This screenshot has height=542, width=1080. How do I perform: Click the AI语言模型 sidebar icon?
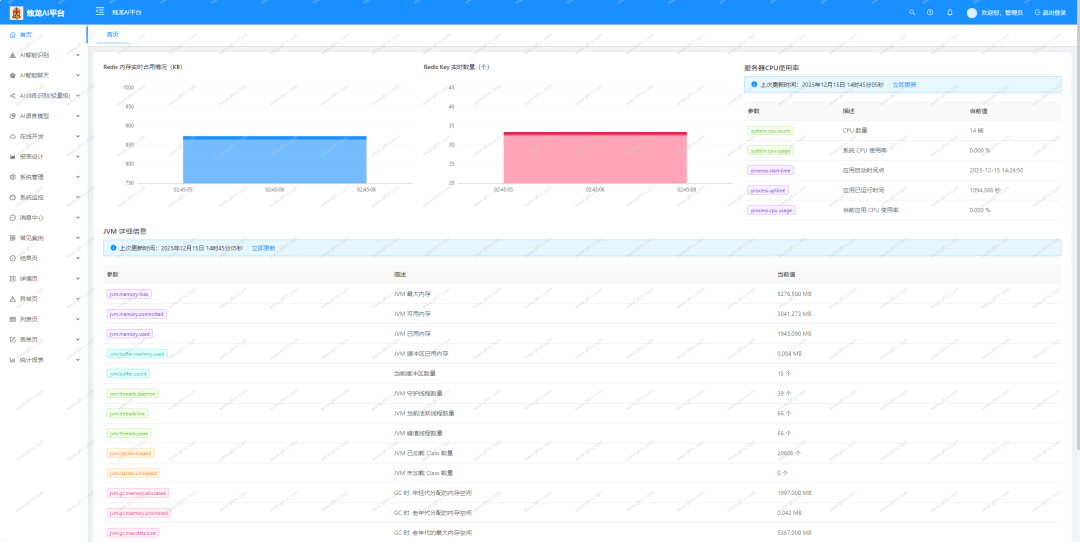click(x=12, y=116)
